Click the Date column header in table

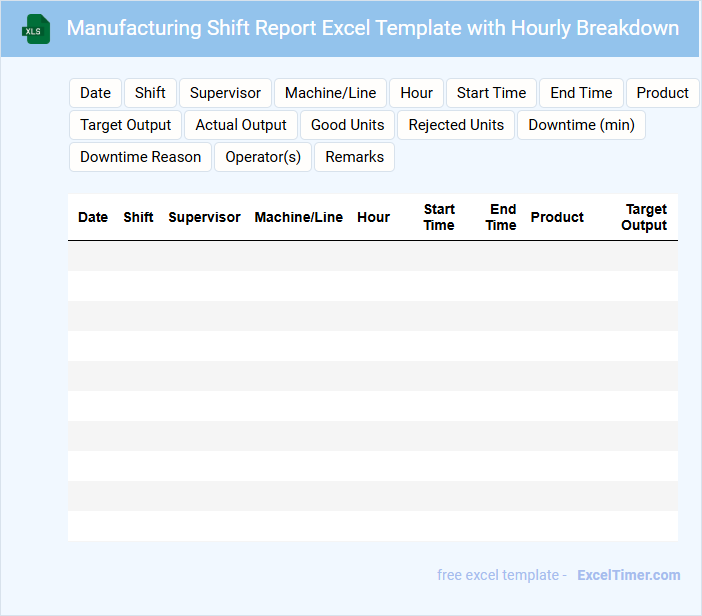(93, 217)
